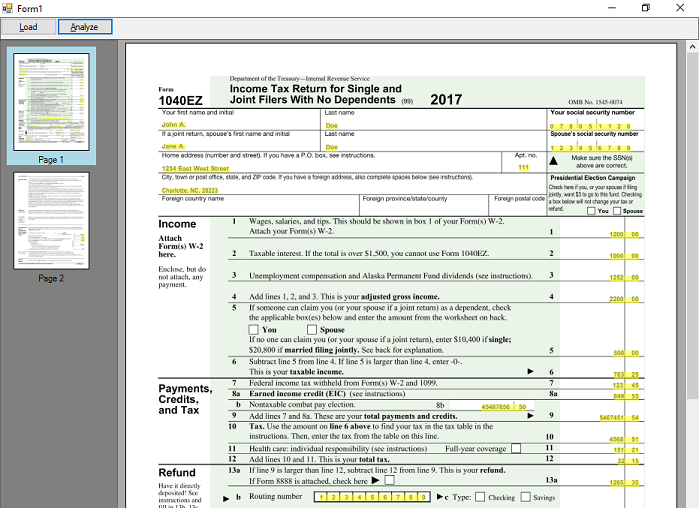
Task: Check the Full-year coverage box
Action: click(516, 448)
